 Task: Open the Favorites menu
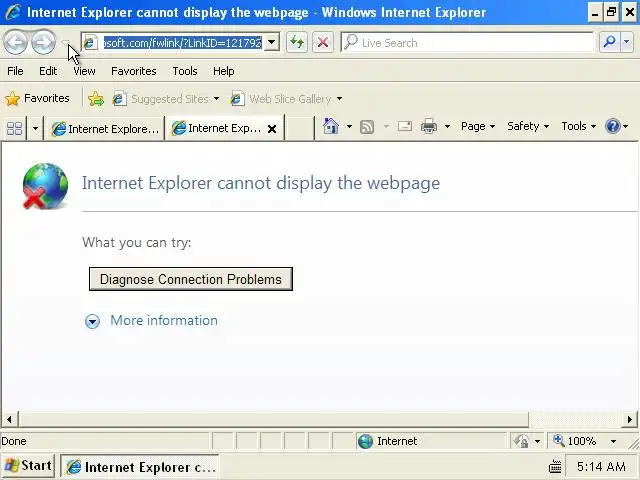(133, 71)
